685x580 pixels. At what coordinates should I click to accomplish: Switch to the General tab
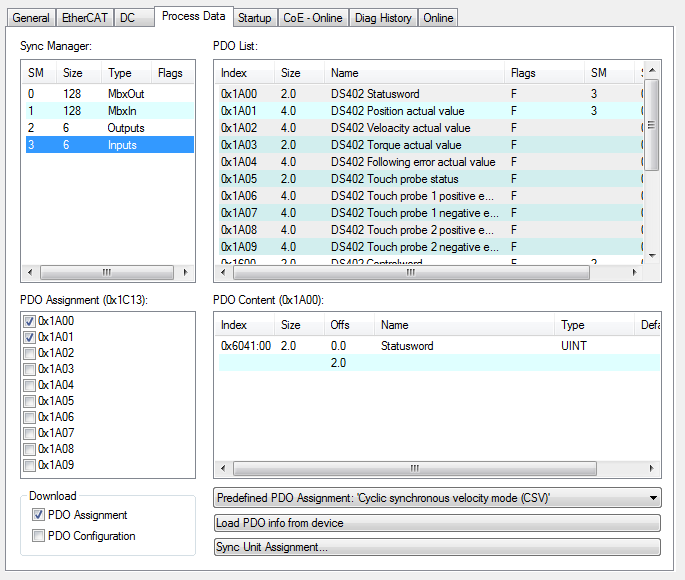[x=31, y=18]
